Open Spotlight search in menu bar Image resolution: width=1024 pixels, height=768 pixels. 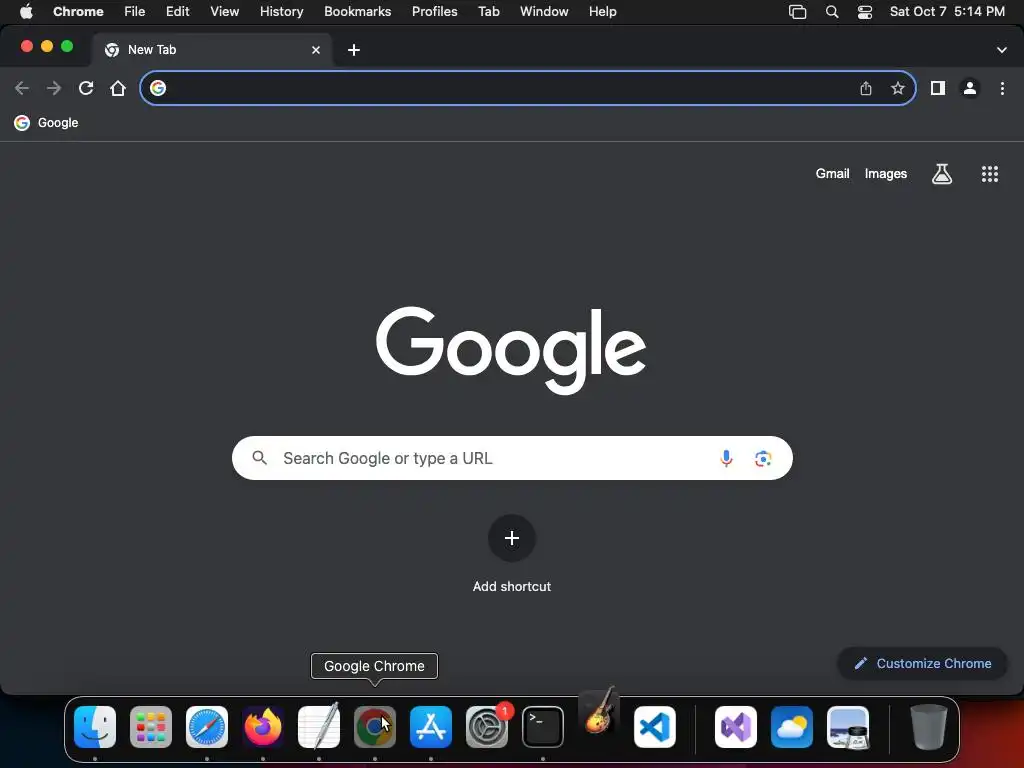click(832, 12)
